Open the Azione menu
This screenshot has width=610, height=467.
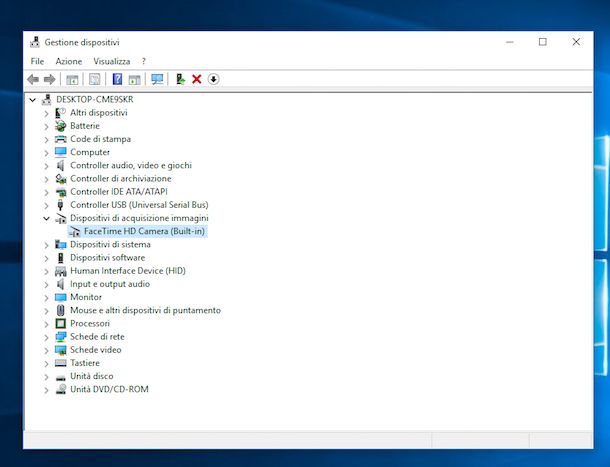69,61
